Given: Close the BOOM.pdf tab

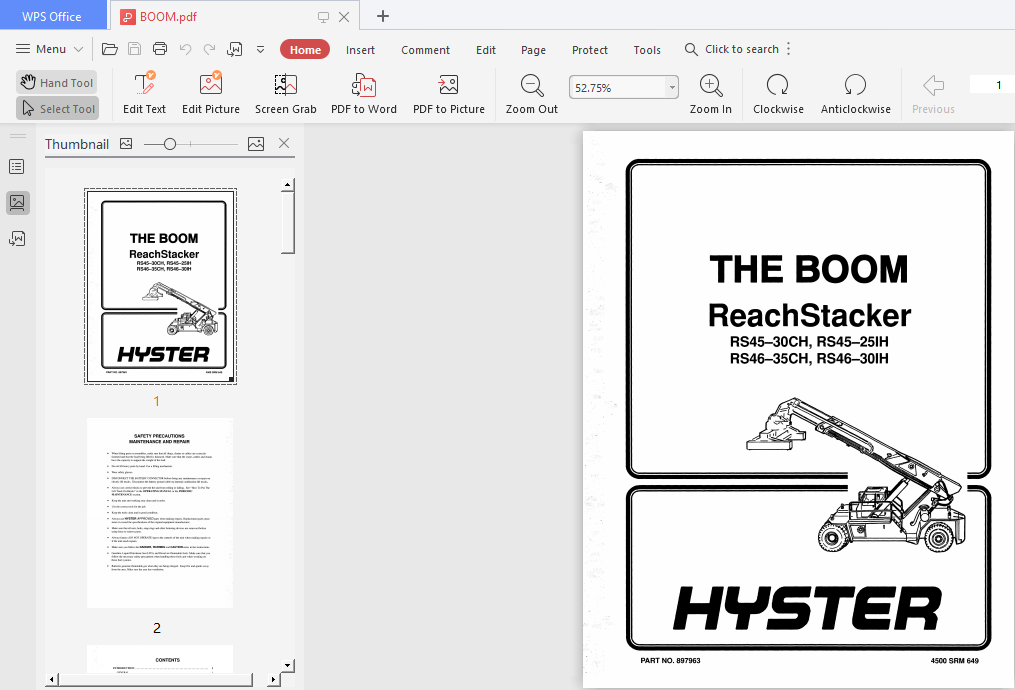Looking at the screenshot, I should point(344,17).
